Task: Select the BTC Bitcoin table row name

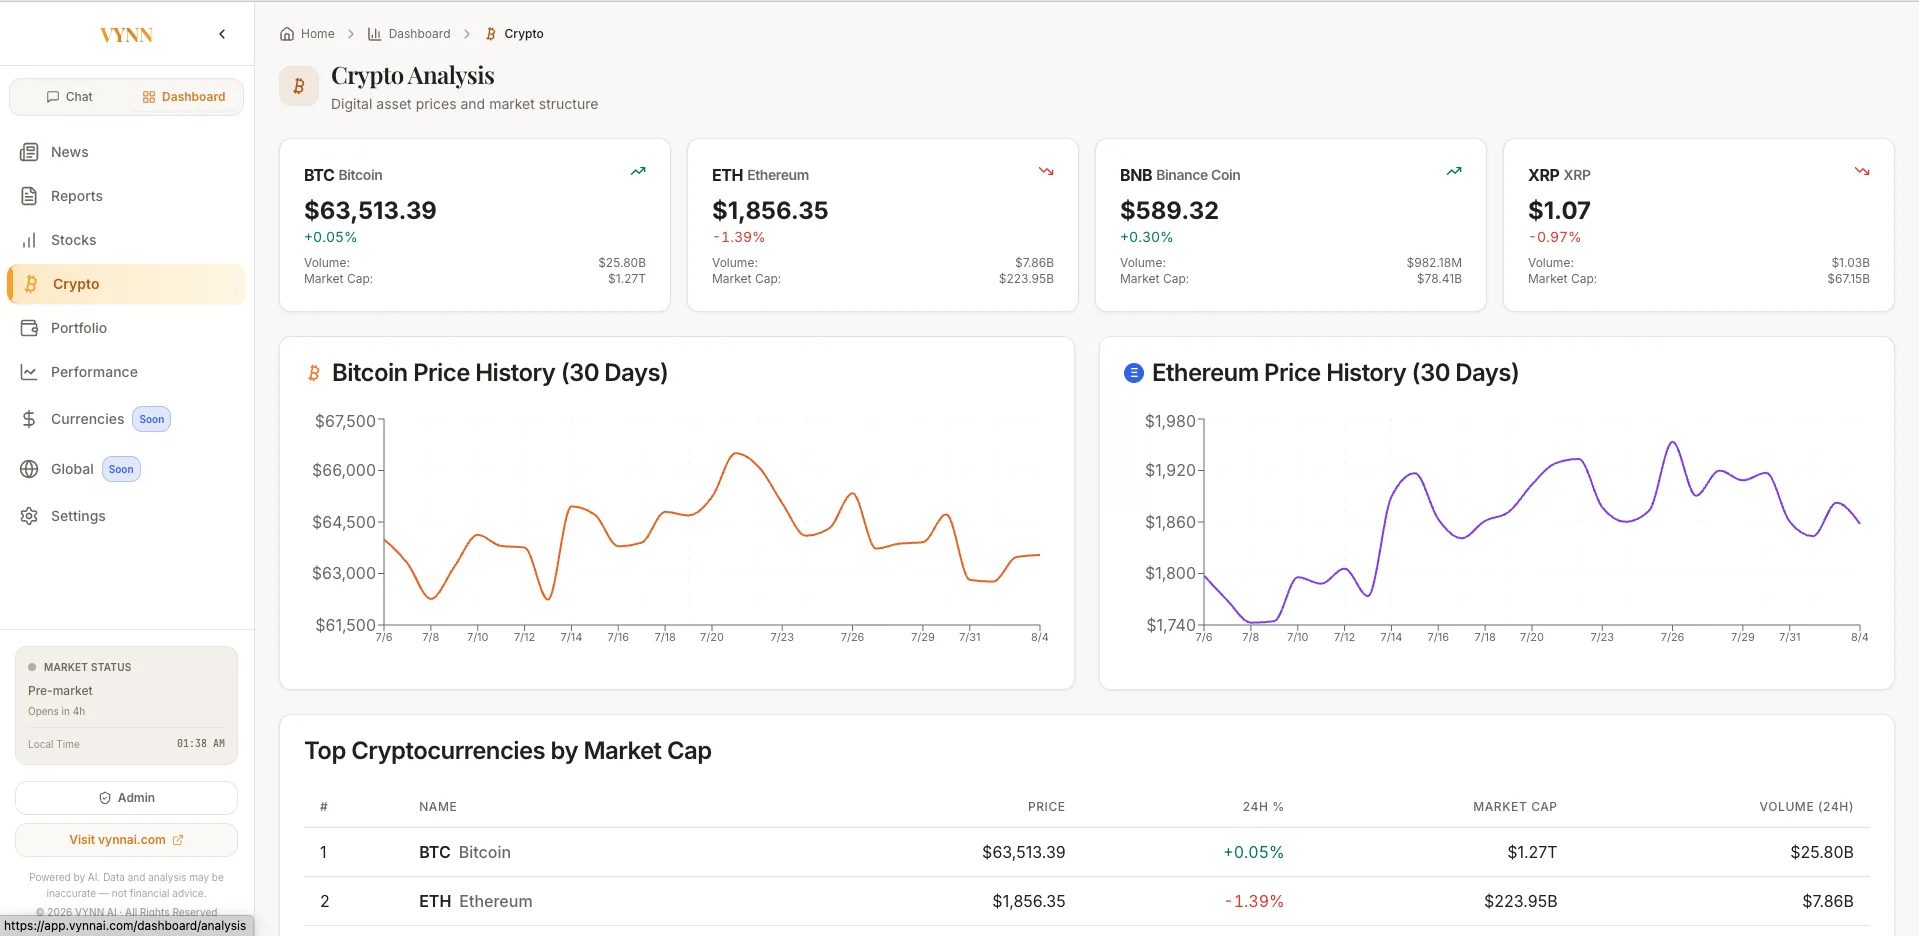Action: pos(465,852)
